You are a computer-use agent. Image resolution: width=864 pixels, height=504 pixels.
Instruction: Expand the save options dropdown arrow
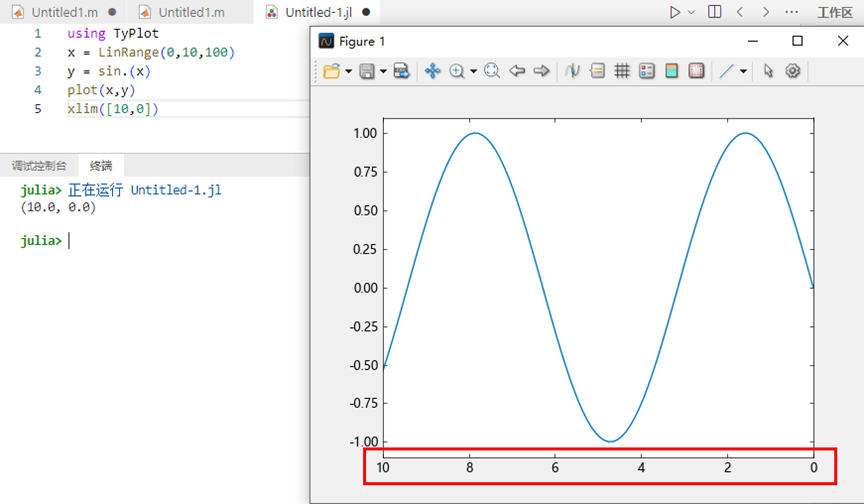point(383,71)
